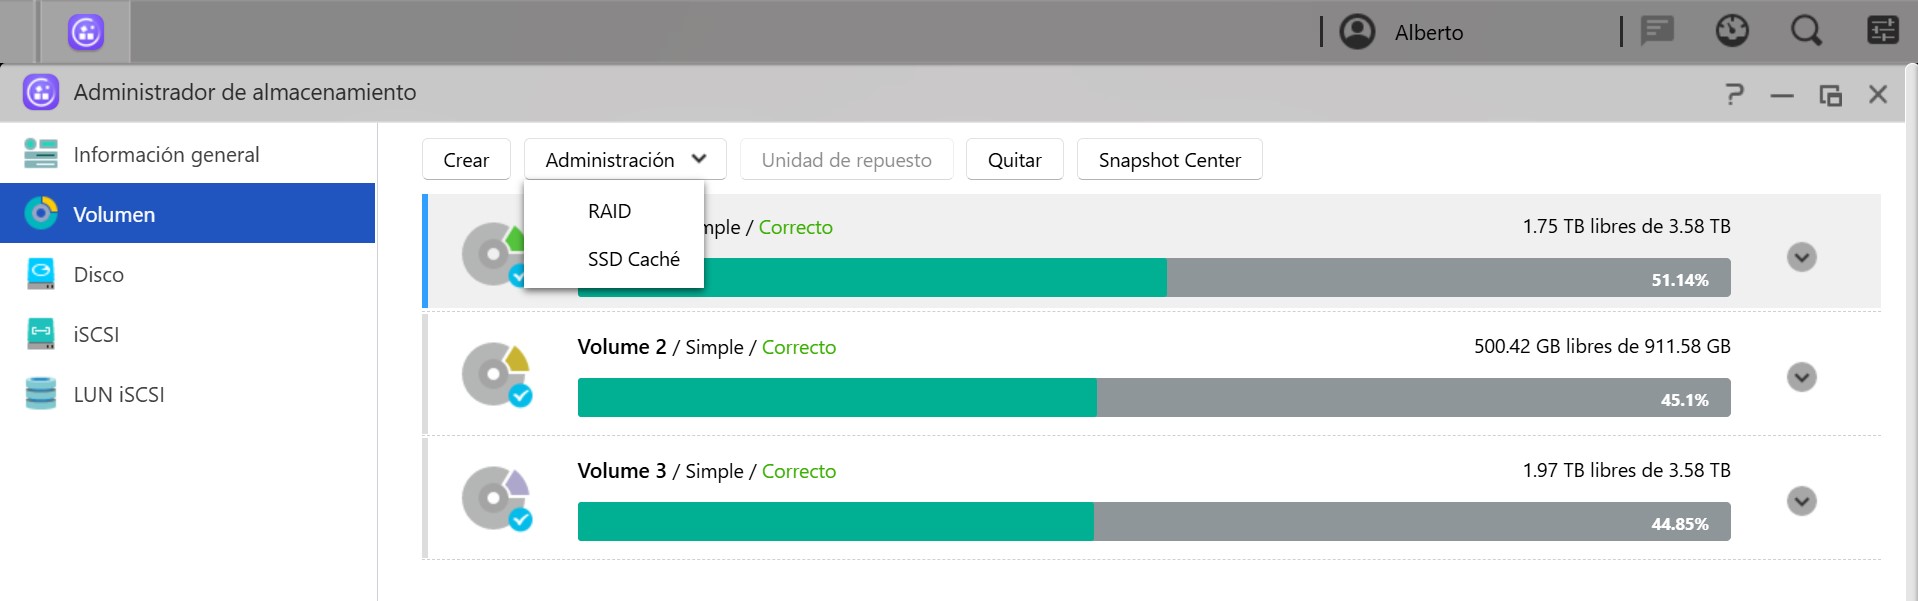Choose SSD Caché menu entry
This screenshot has height=601, width=1918.
pos(633,259)
